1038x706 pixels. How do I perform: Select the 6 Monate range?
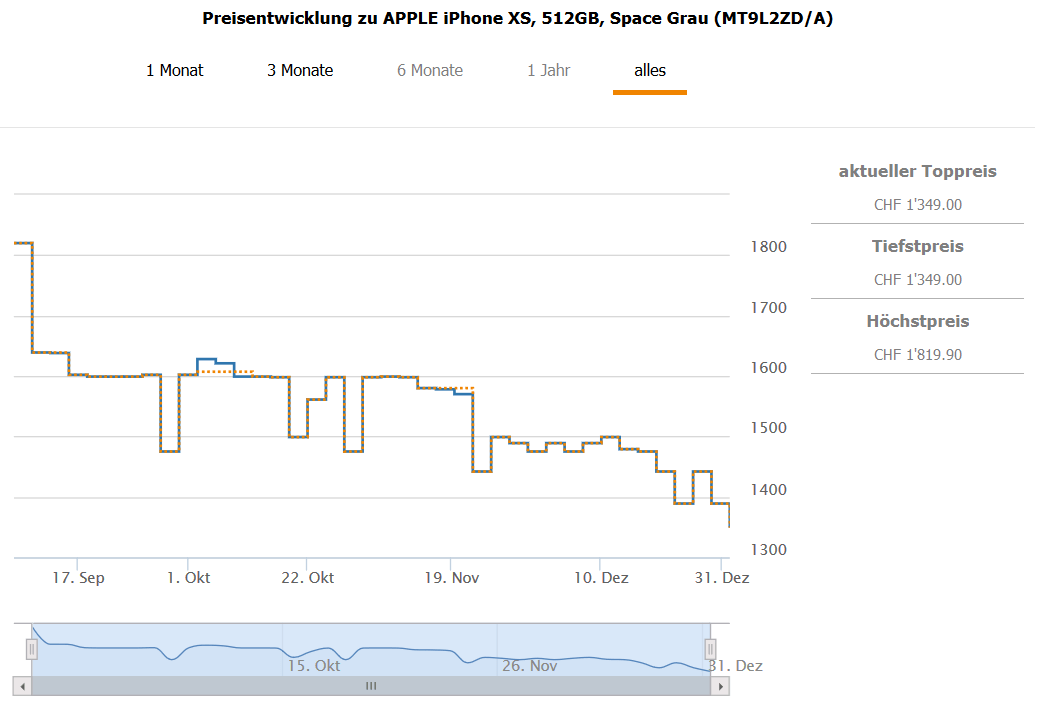(430, 70)
